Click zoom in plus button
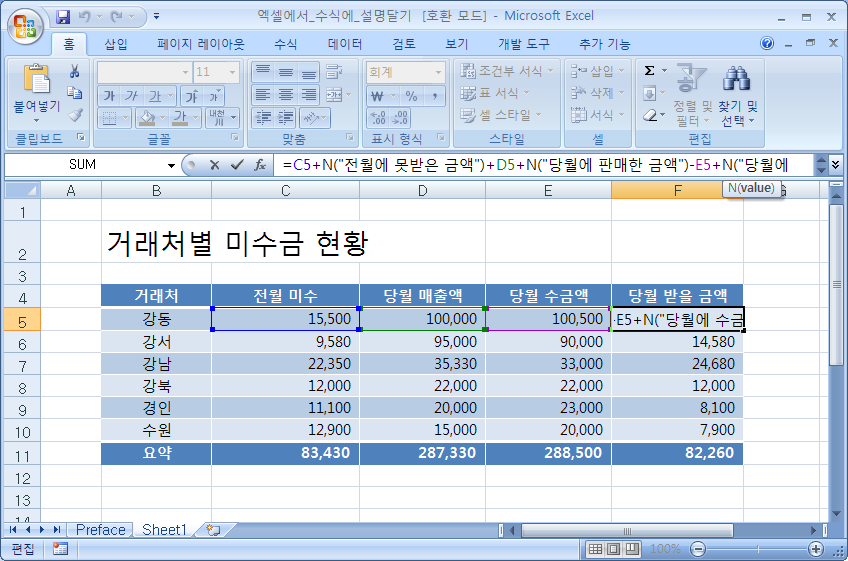 (816, 550)
